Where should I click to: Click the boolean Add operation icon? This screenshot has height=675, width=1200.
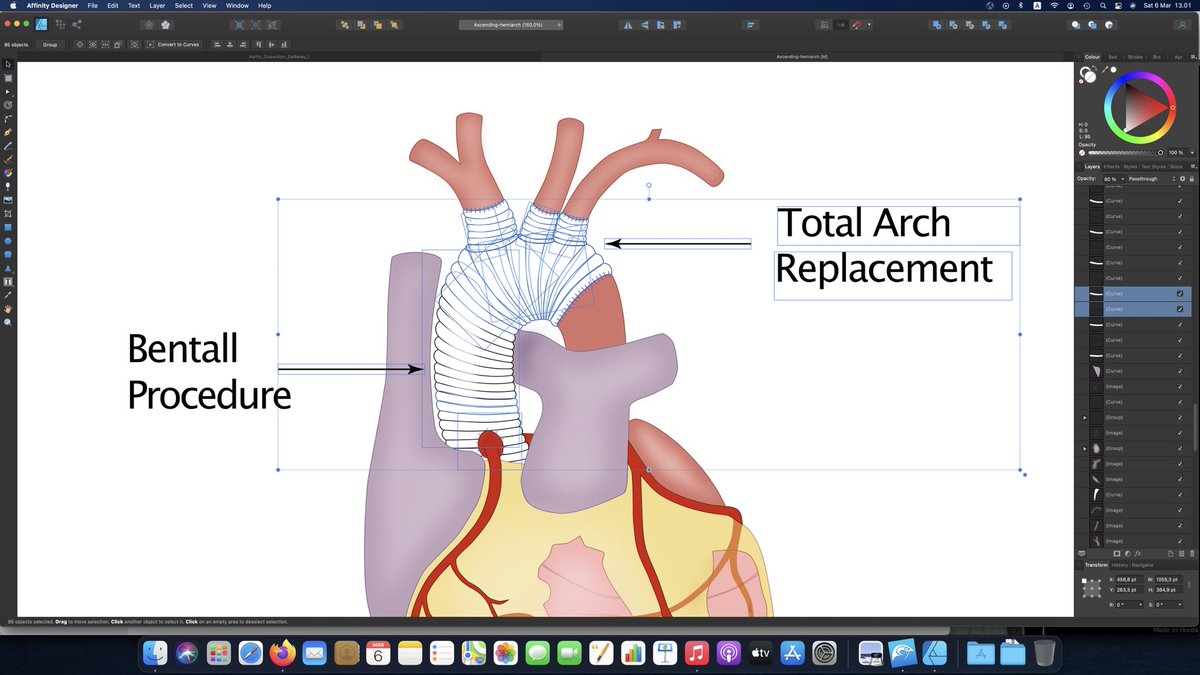935,24
